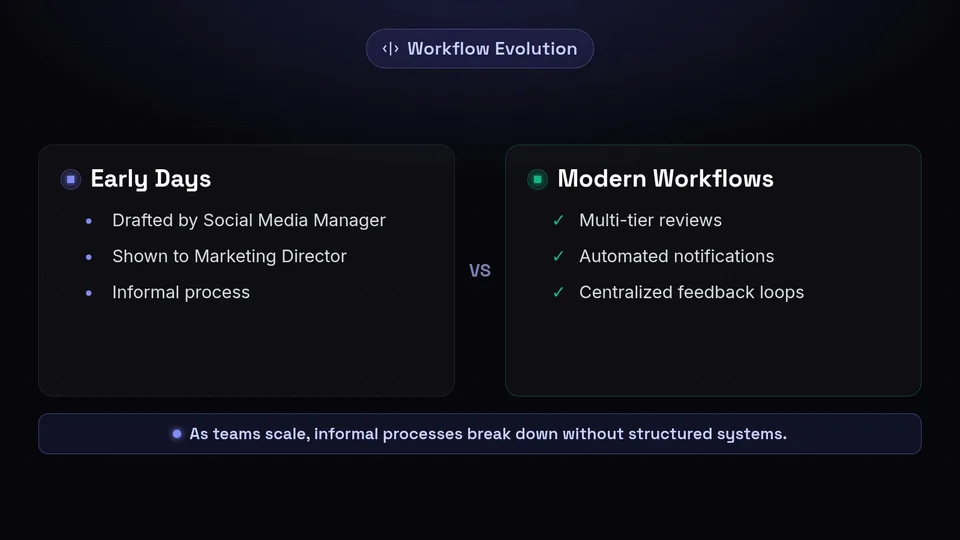Screen dimensions: 960x540
Task: Click the checkmark beside Centralized feedback loops
Action: click(558, 292)
